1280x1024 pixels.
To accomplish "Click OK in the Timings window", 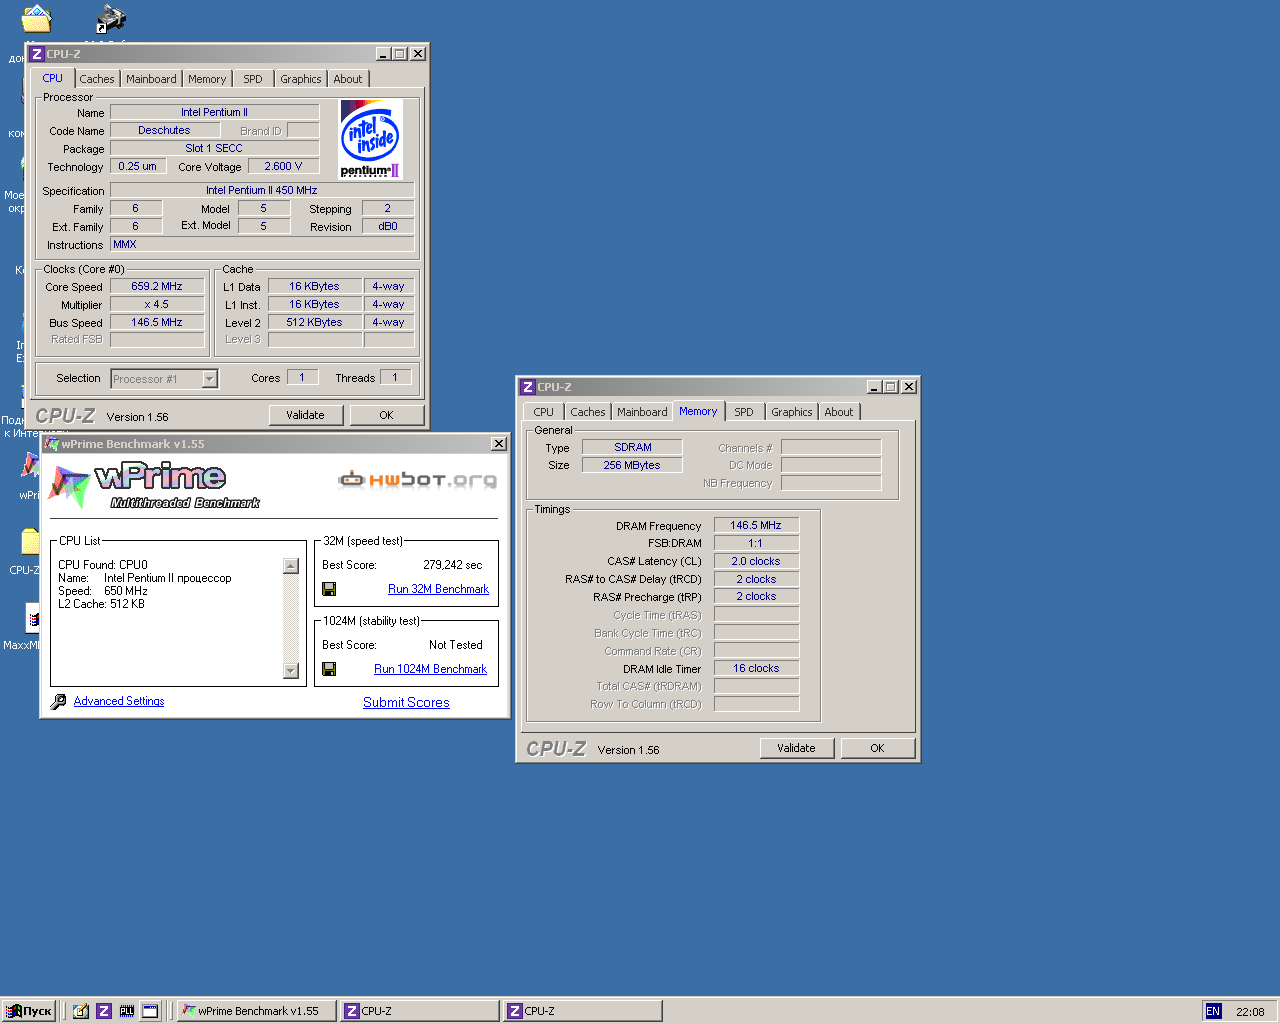I will coord(878,748).
